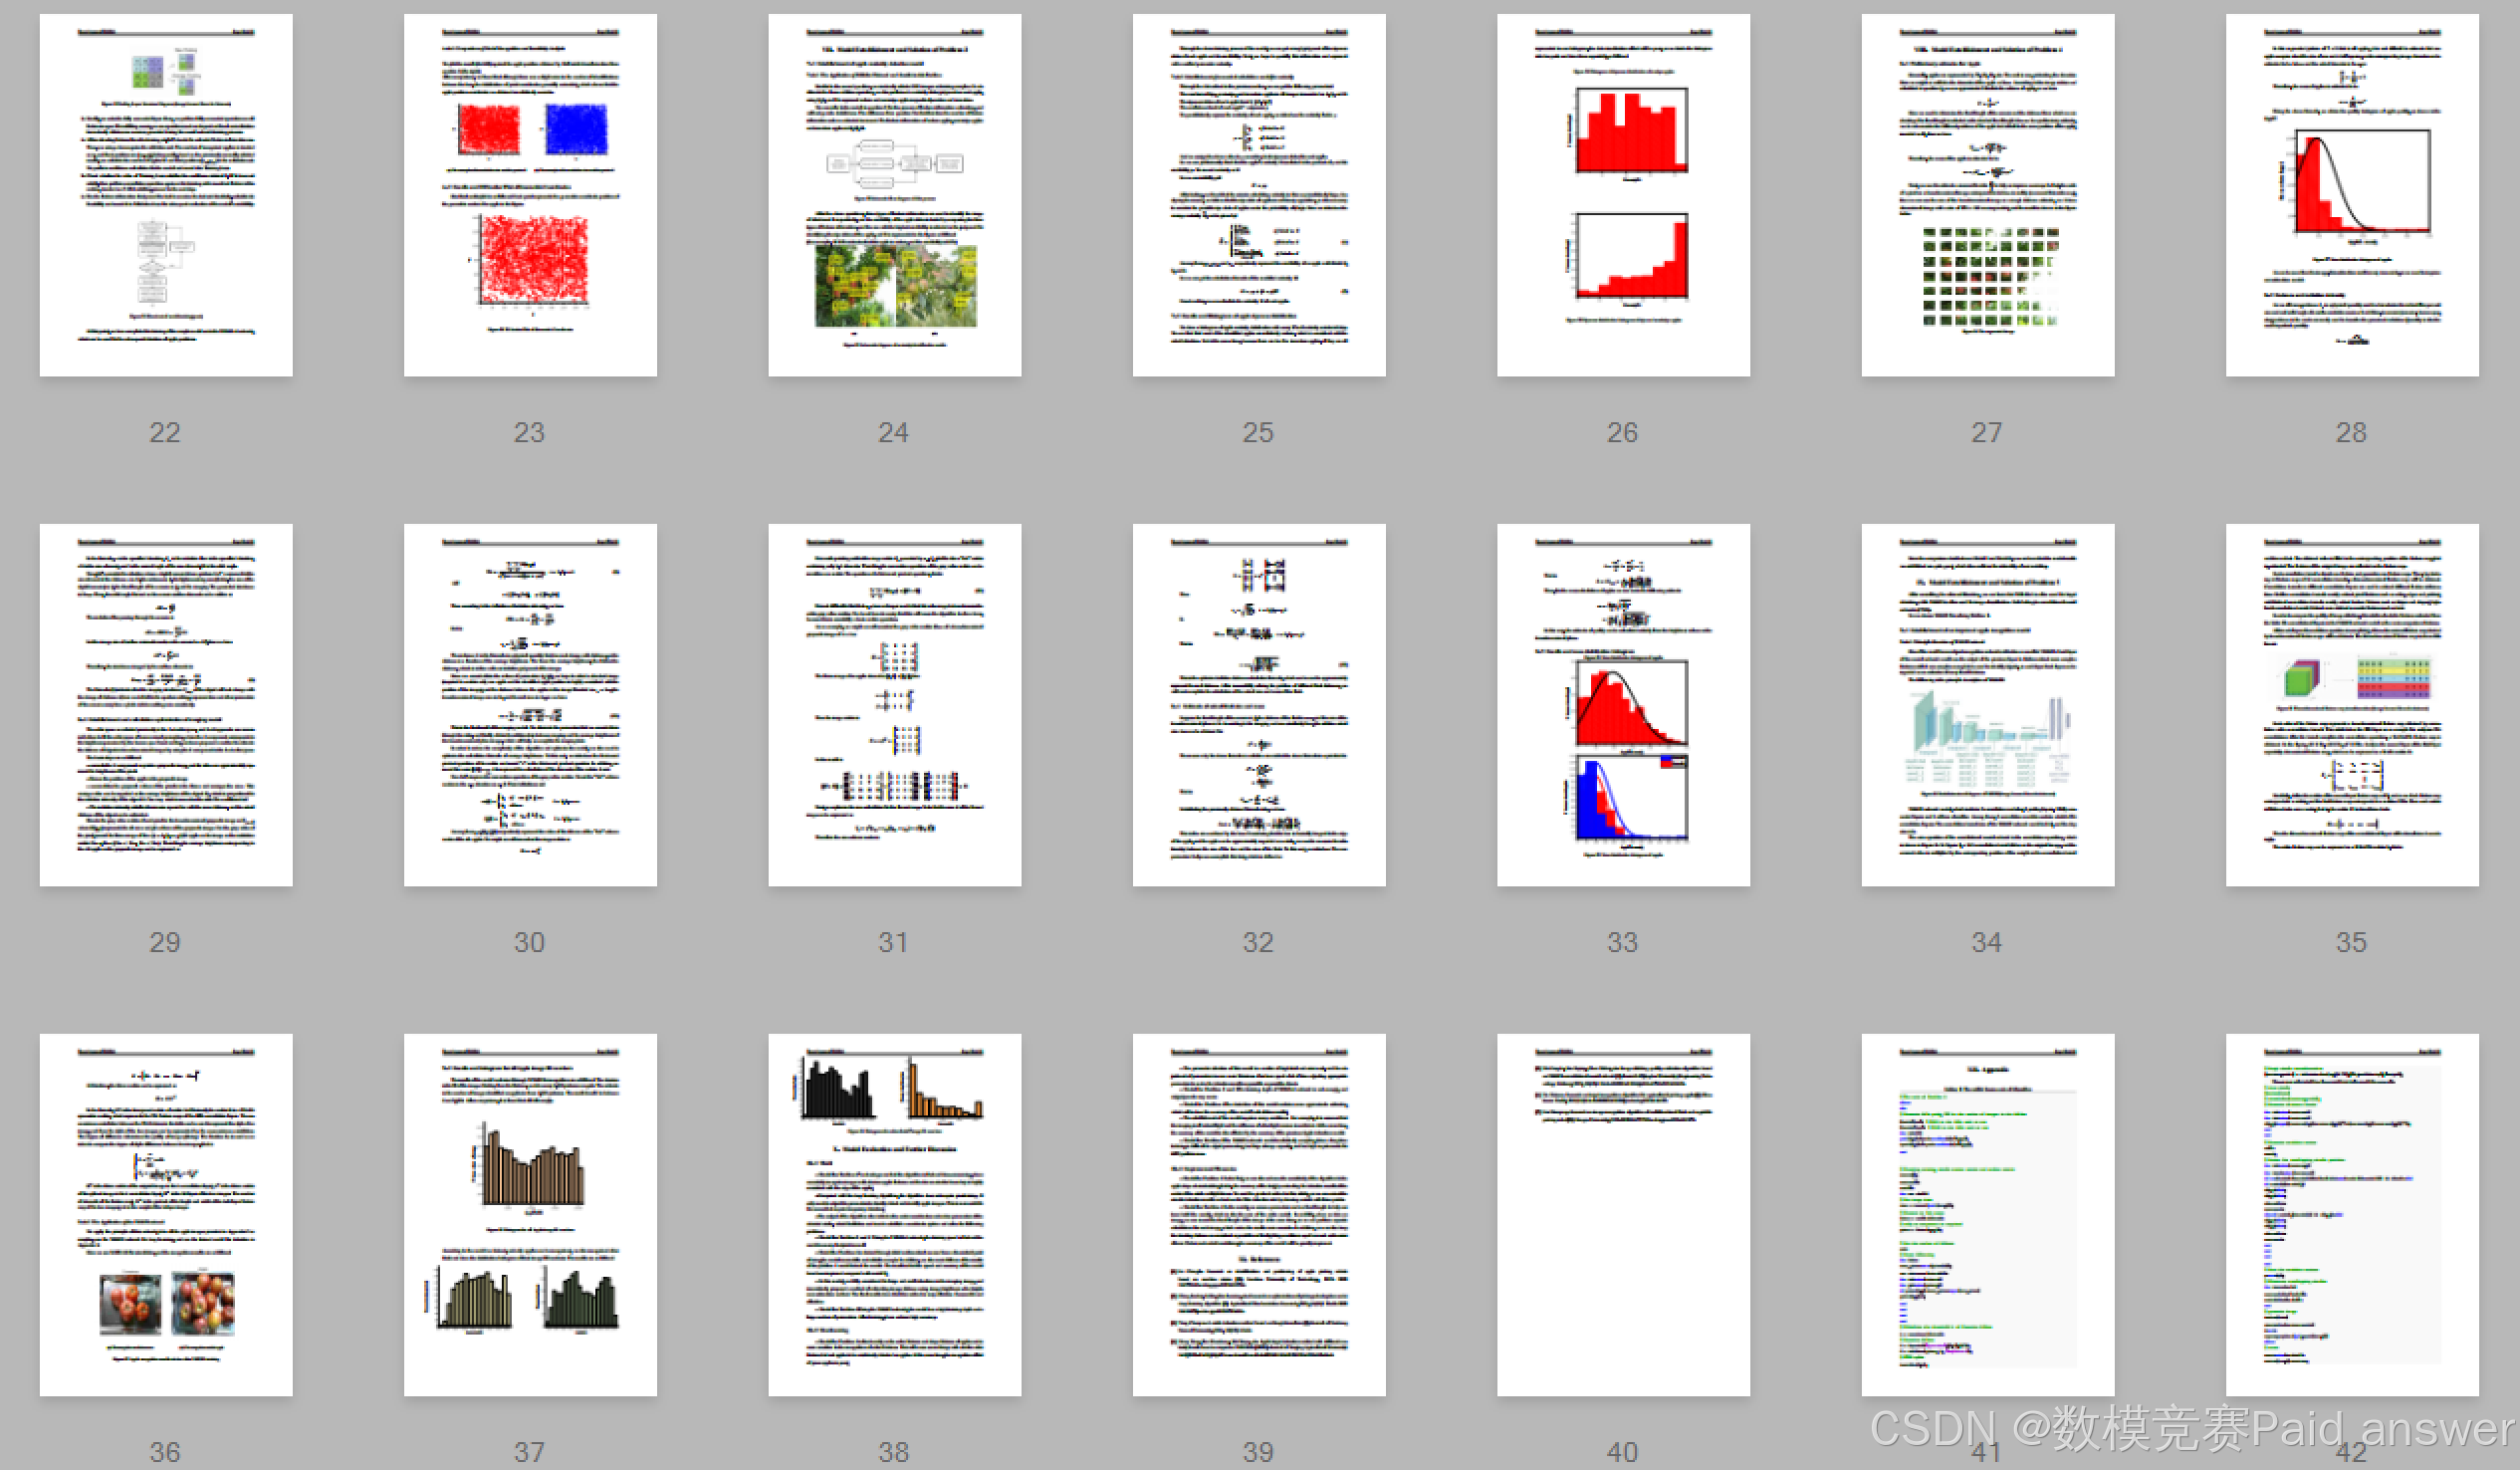Open page 32 thumbnail

point(1258,705)
